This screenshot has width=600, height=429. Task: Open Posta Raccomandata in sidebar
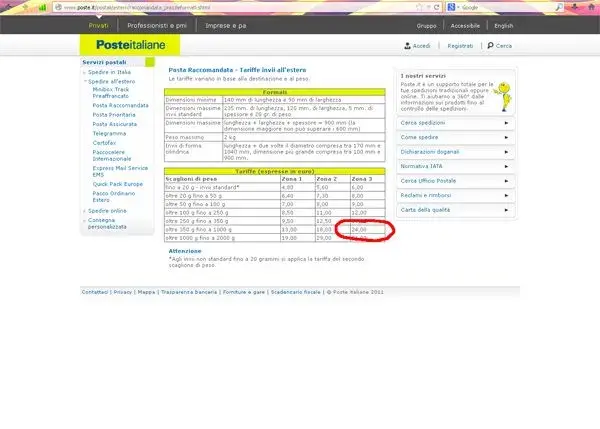tap(121, 105)
